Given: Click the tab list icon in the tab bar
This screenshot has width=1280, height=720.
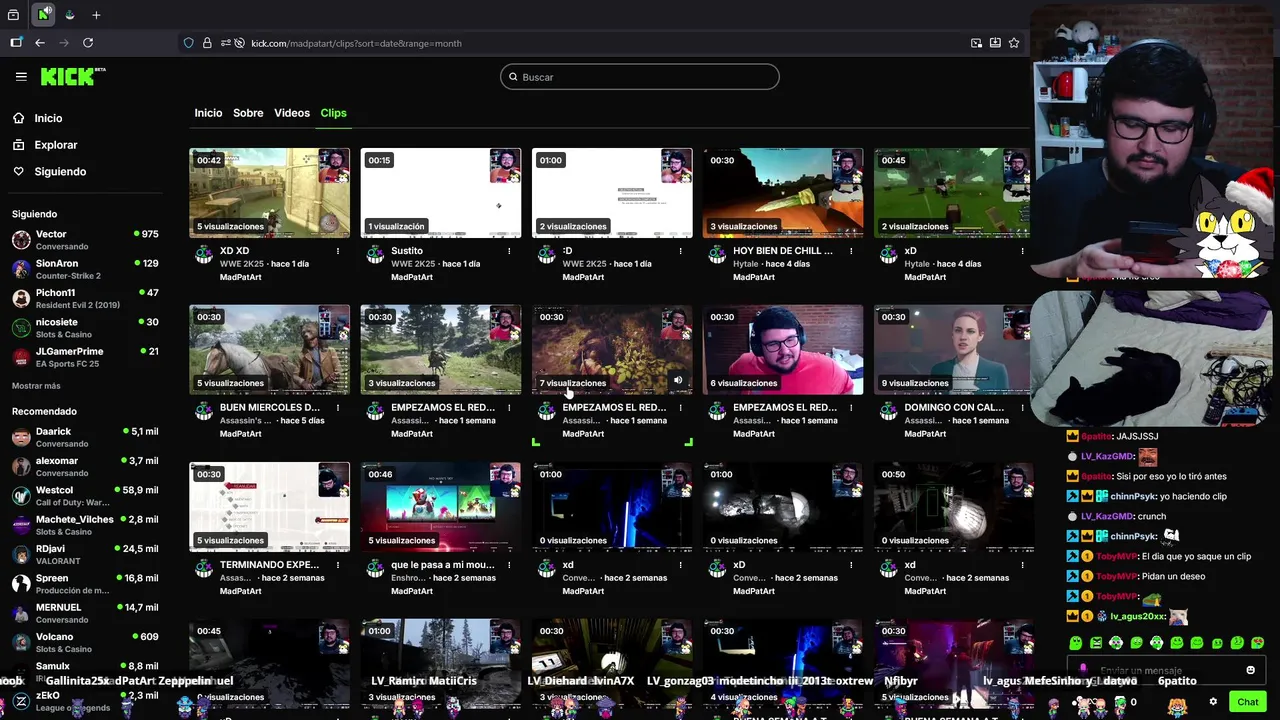Looking at the screenshot, I should click(13, 15).
